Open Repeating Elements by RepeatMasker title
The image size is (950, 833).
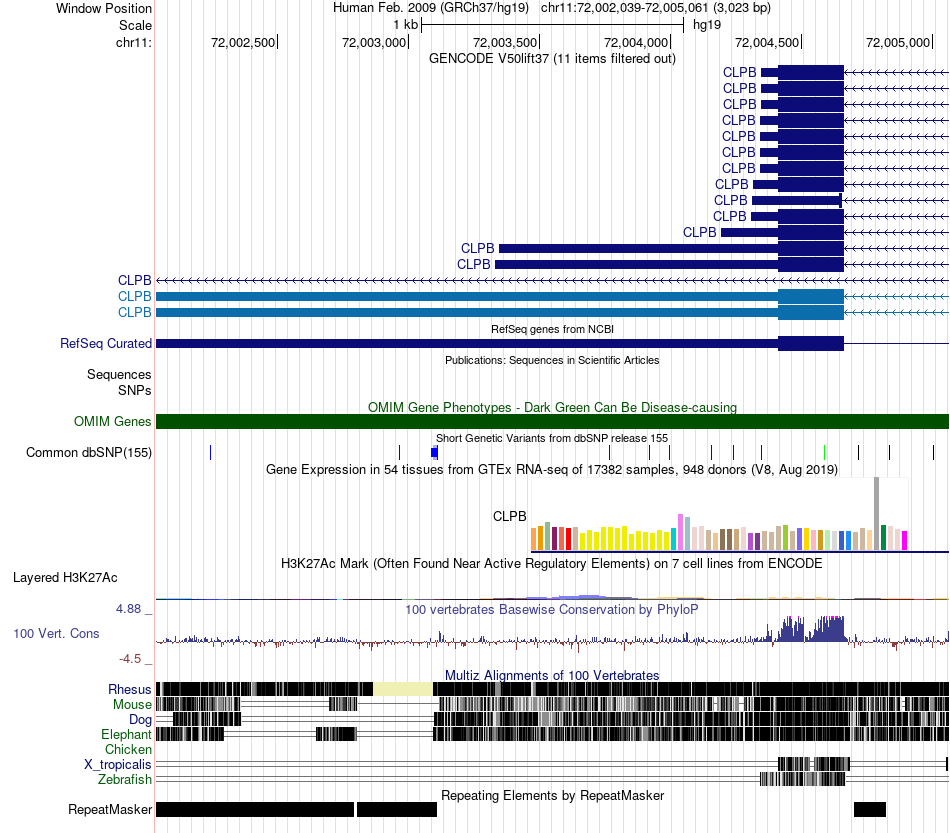(552, 795)
